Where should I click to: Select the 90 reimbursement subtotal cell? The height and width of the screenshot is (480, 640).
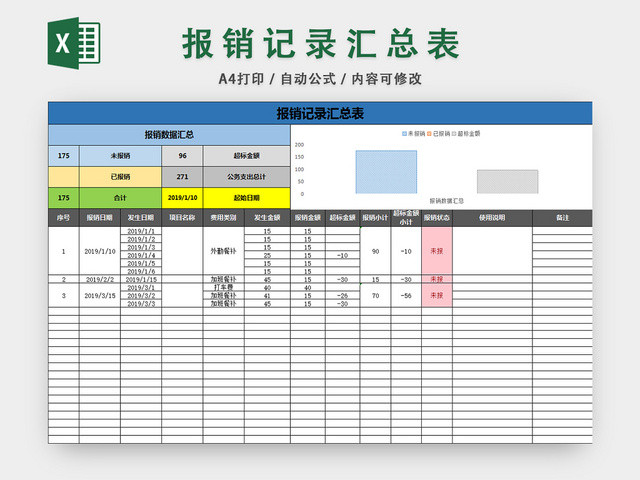tap(375, 251)
